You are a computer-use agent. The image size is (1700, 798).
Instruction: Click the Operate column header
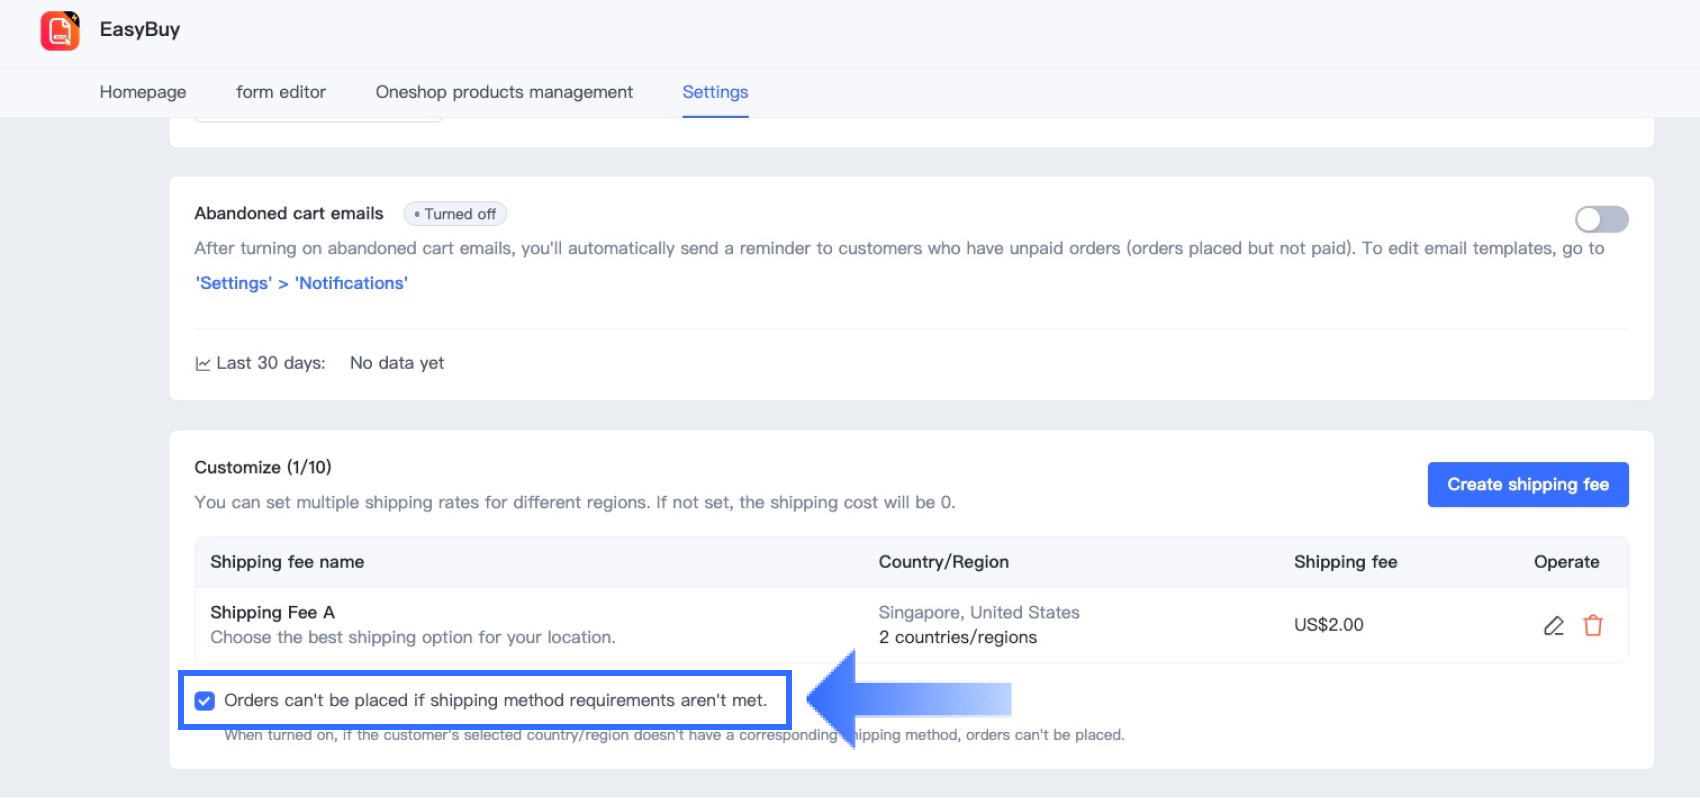[1566, 562]
